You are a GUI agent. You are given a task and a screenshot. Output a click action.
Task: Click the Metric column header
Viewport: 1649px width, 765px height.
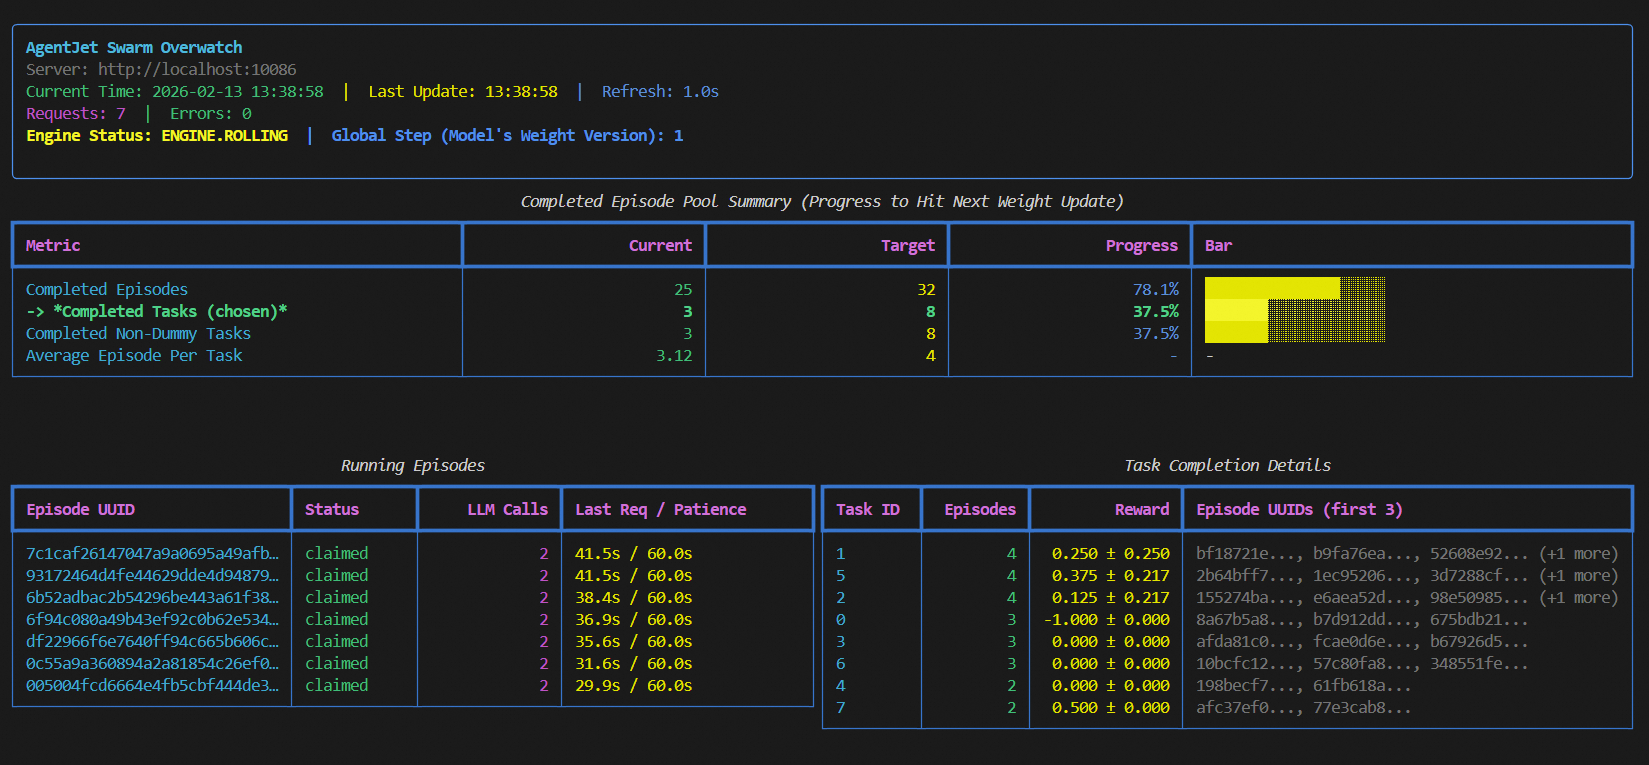pyautogui.click(x=53, y=246)
